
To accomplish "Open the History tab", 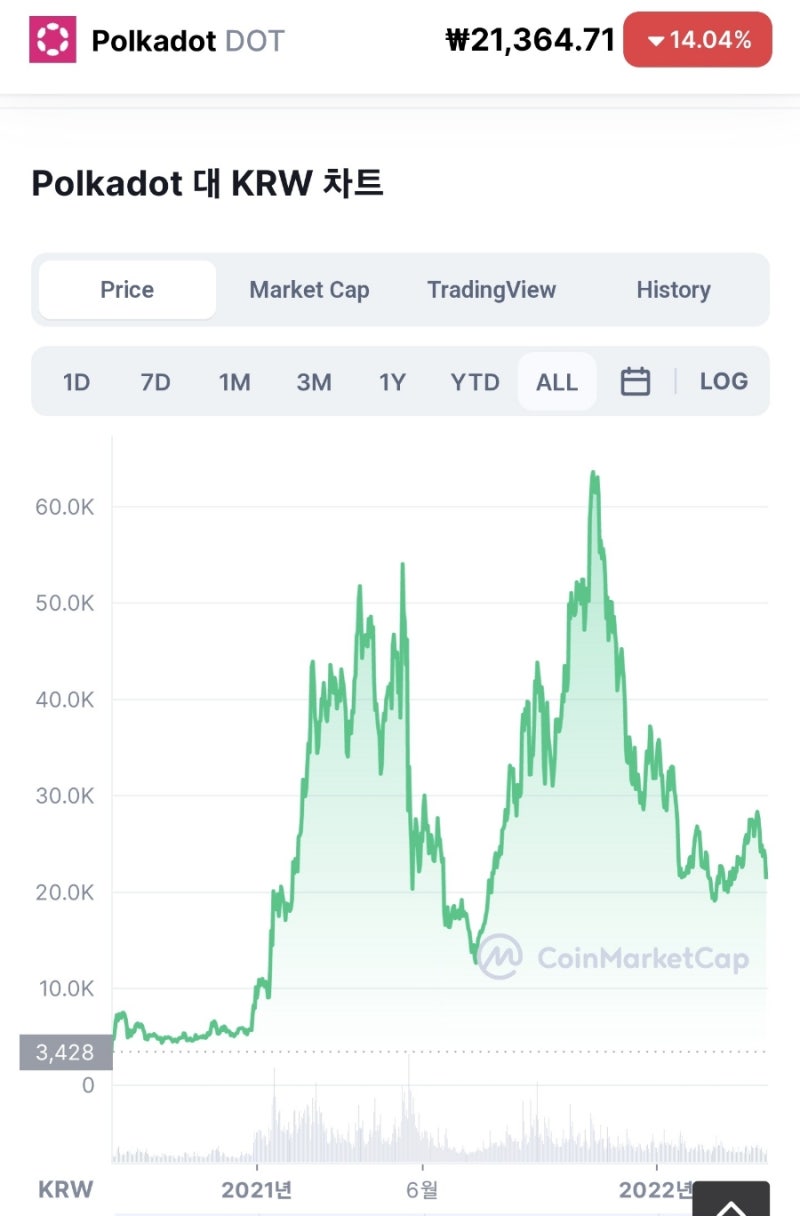I will 673,290.
